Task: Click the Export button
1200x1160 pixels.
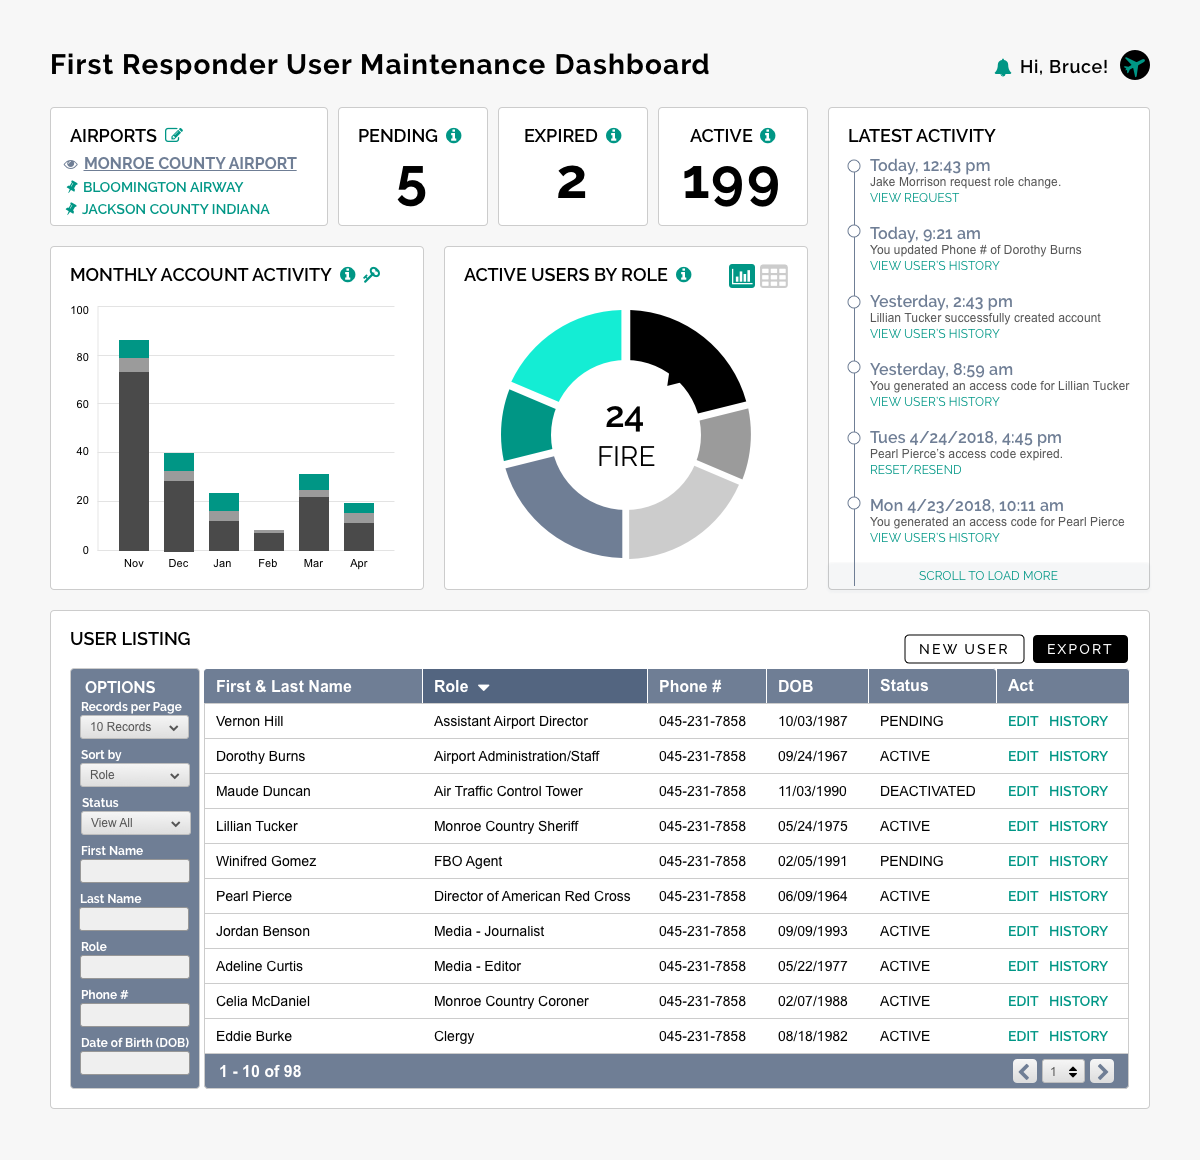Action: (x=1080, y=649)
